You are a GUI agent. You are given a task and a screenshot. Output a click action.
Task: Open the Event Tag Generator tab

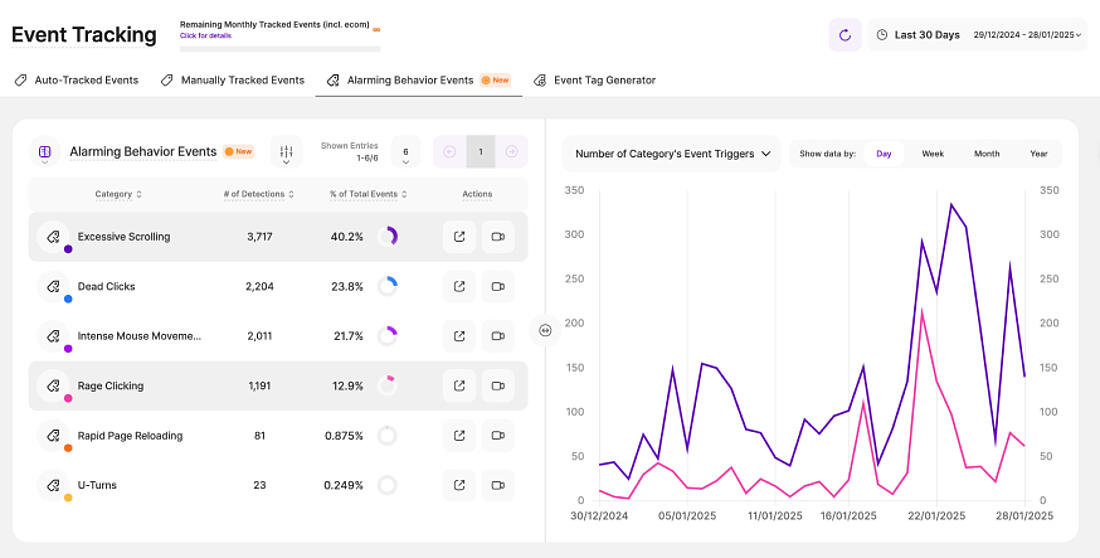click(594, 80)
